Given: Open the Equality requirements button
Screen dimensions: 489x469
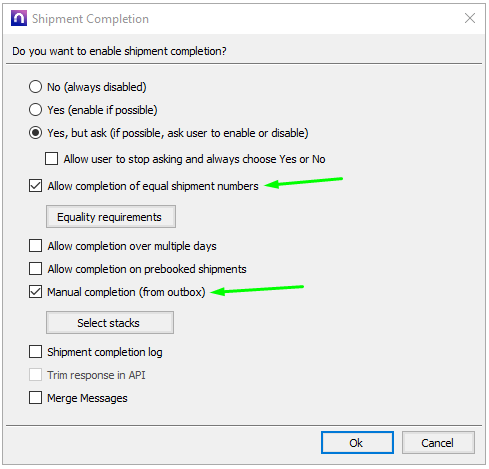Looking at the screenshot, I should click(111, 217).
